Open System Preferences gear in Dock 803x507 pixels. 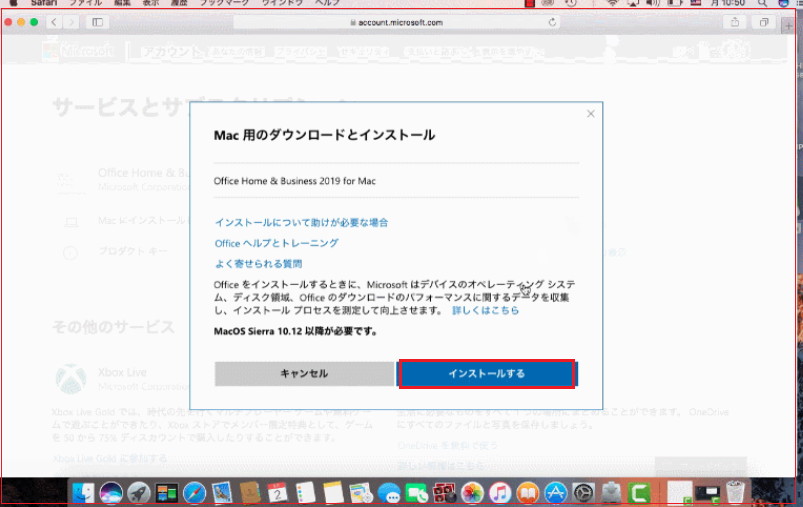(x=584, y=493)
